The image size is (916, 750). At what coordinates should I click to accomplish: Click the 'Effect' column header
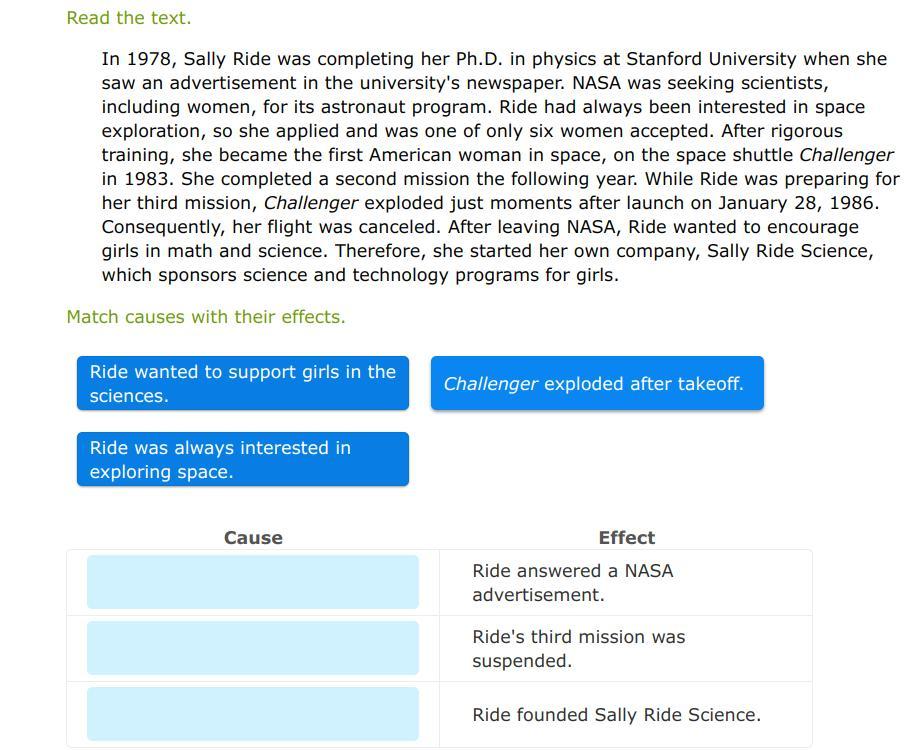tap(626, 537)
